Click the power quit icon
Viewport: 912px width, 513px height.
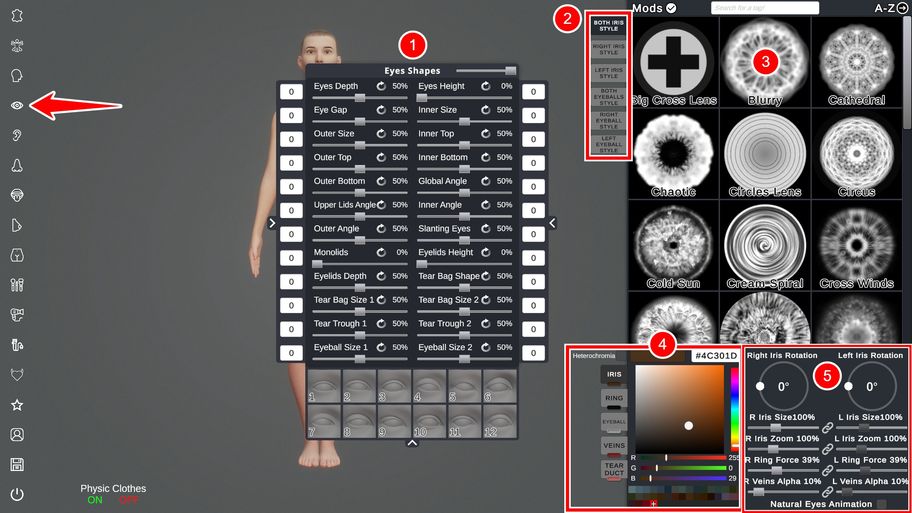17,494
